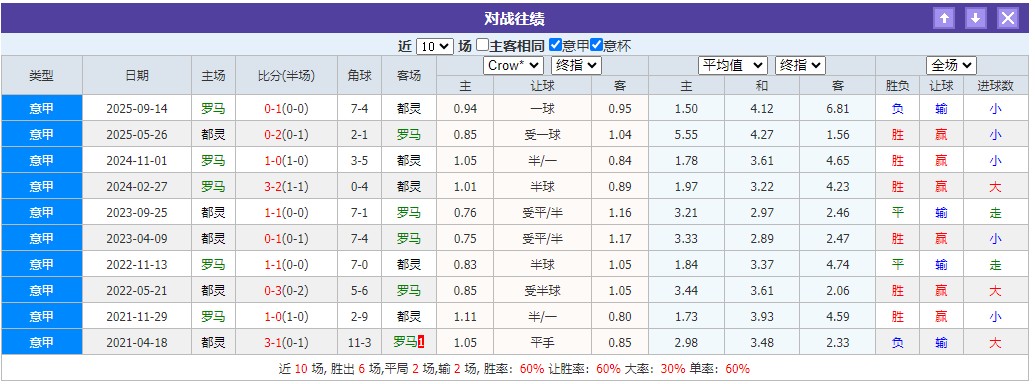This screenshot has height=384, width=1035.
Task: Click handicap 受一球 in 2025-05-26 row
Action: pos(542,135)
